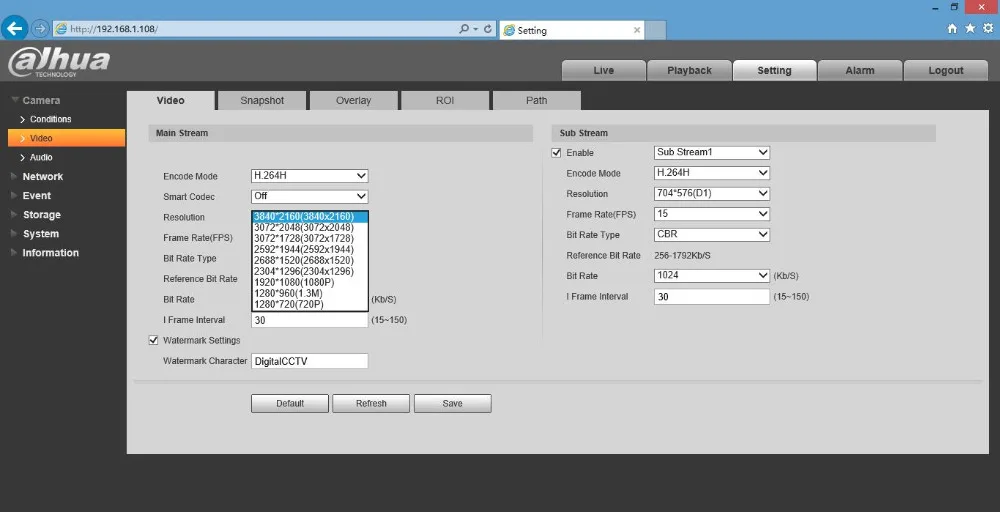Click the empty new tab button

pyautogui.click(x=656, y=30)
